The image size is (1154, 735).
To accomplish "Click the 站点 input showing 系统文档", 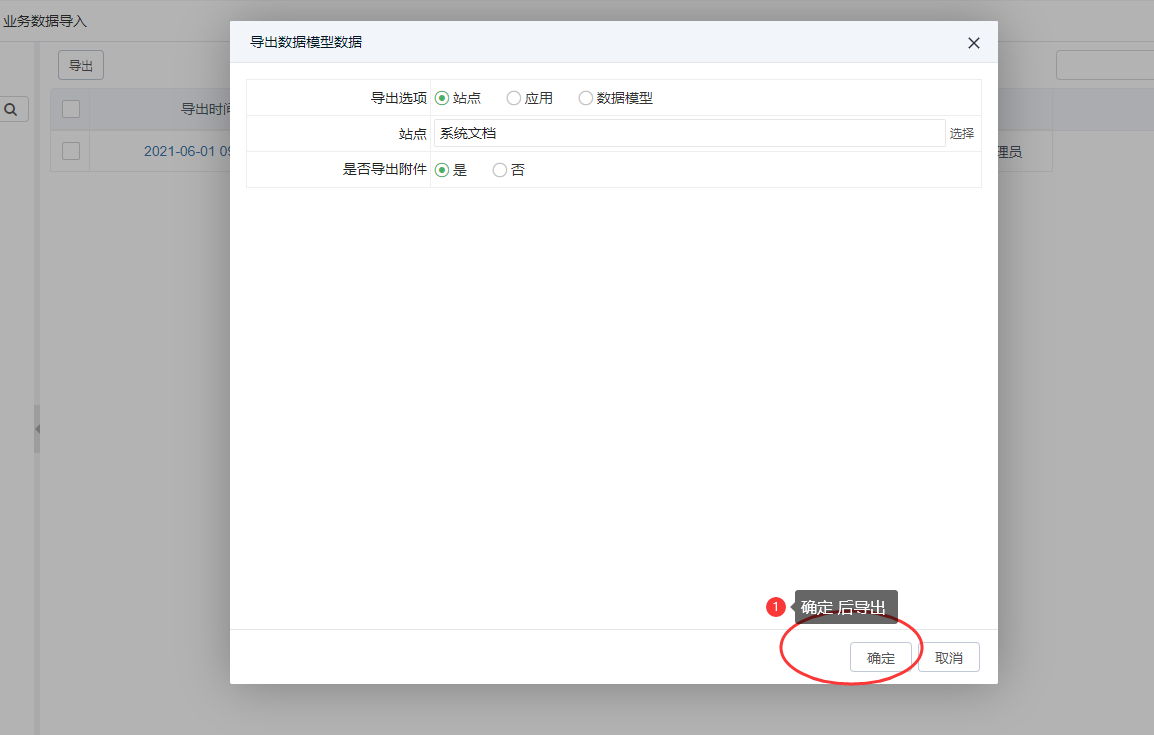I will [690, 133].
